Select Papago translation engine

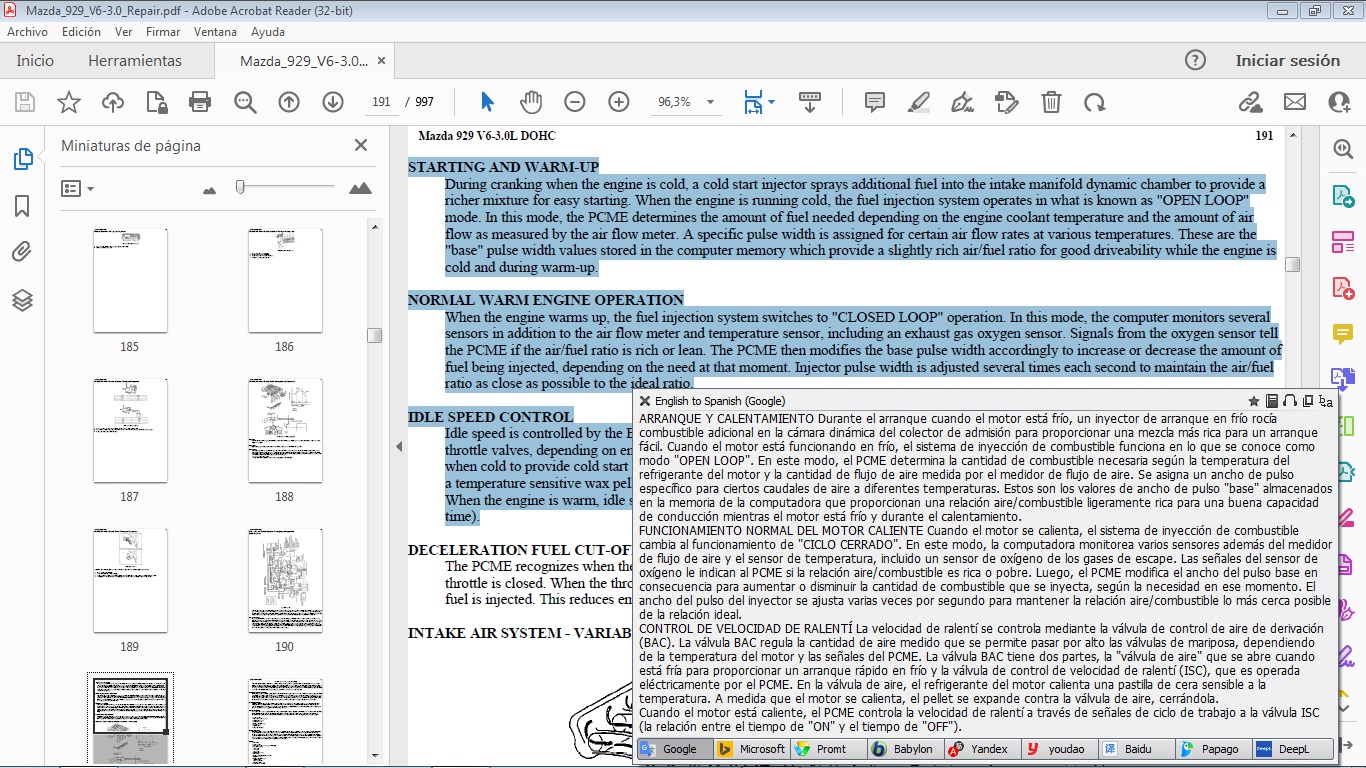tap(1213, 748)
